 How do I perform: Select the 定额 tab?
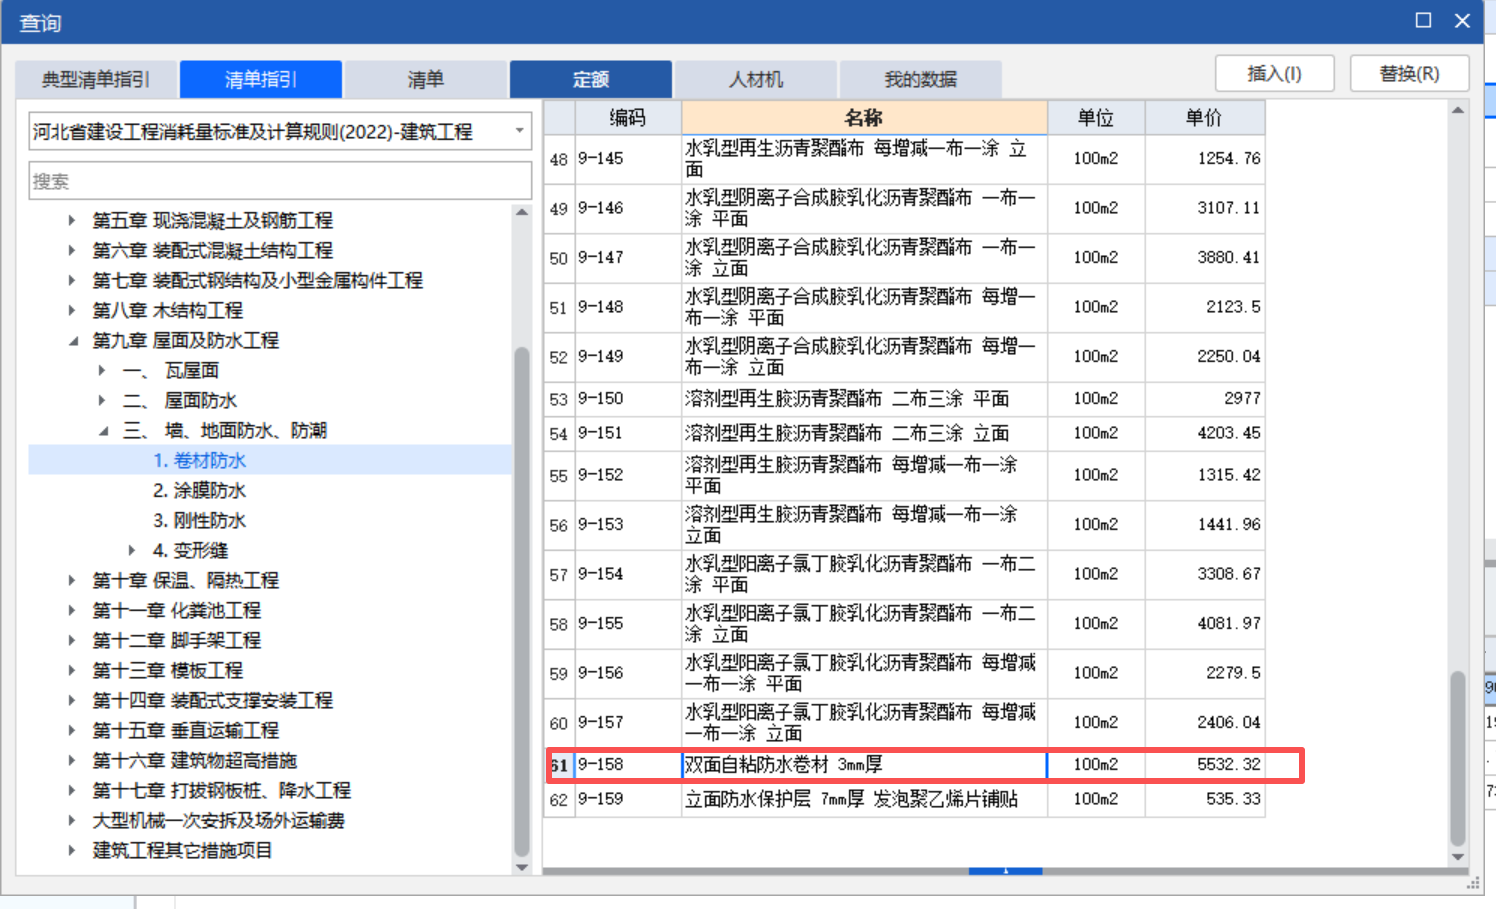coord(590,79)
